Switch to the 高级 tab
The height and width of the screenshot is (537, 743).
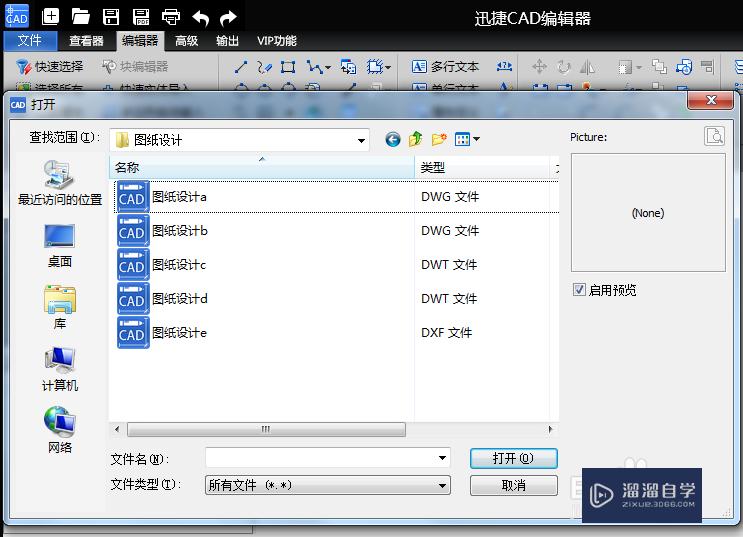(187, 41)
